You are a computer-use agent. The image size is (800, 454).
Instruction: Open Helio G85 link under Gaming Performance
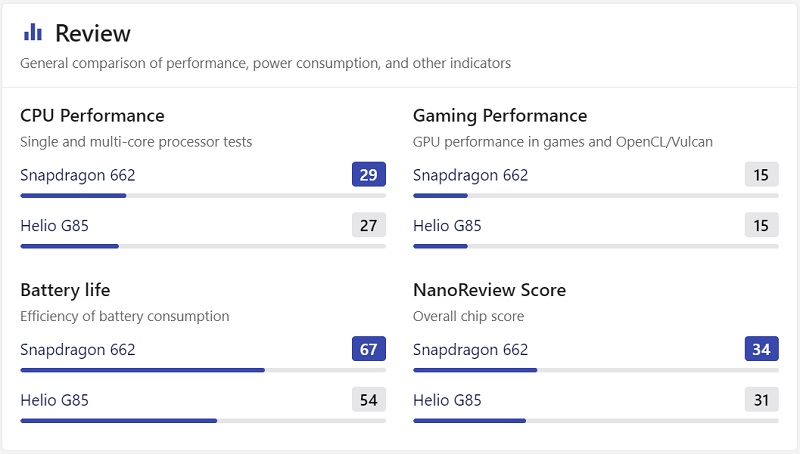point(447,225)
